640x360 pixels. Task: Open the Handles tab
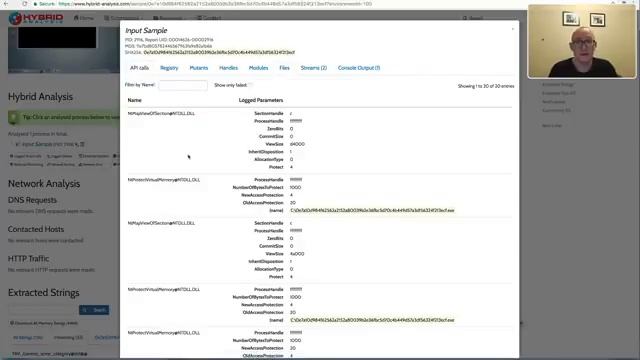click(x=229, y=68)
